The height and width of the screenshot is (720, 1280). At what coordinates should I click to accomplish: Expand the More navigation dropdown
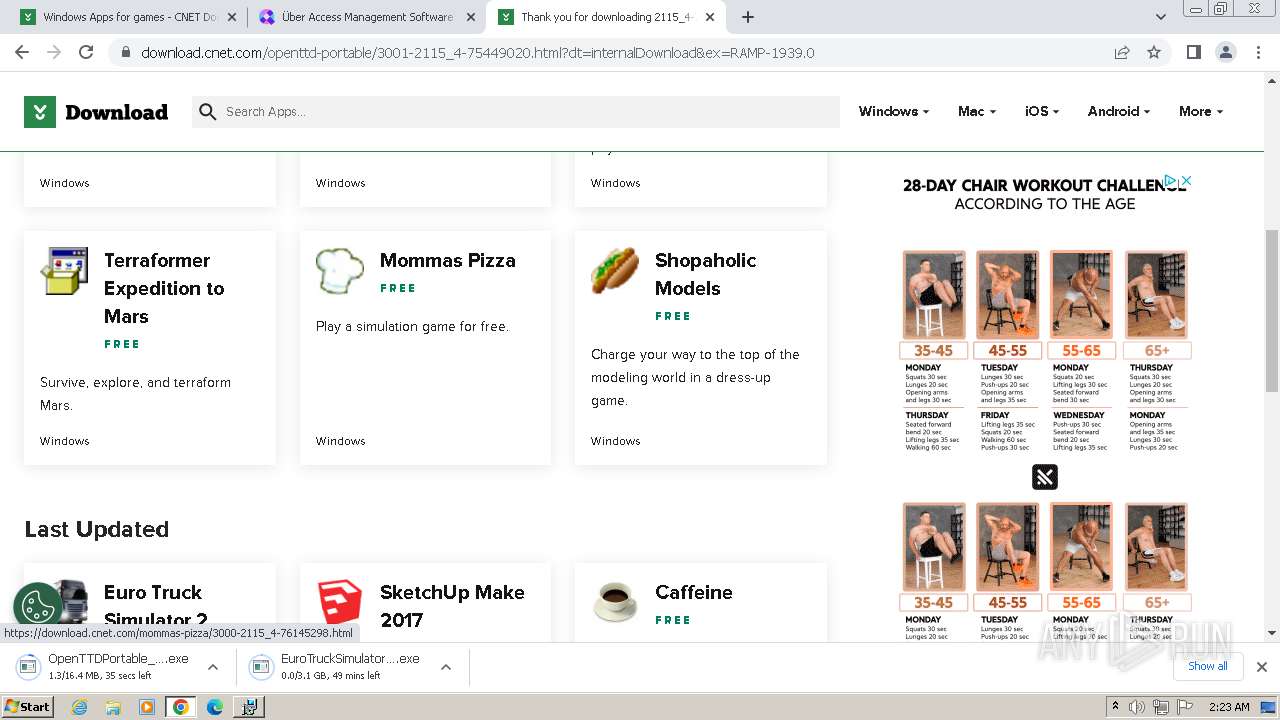pyautogui.click(x=1201, y=112)
